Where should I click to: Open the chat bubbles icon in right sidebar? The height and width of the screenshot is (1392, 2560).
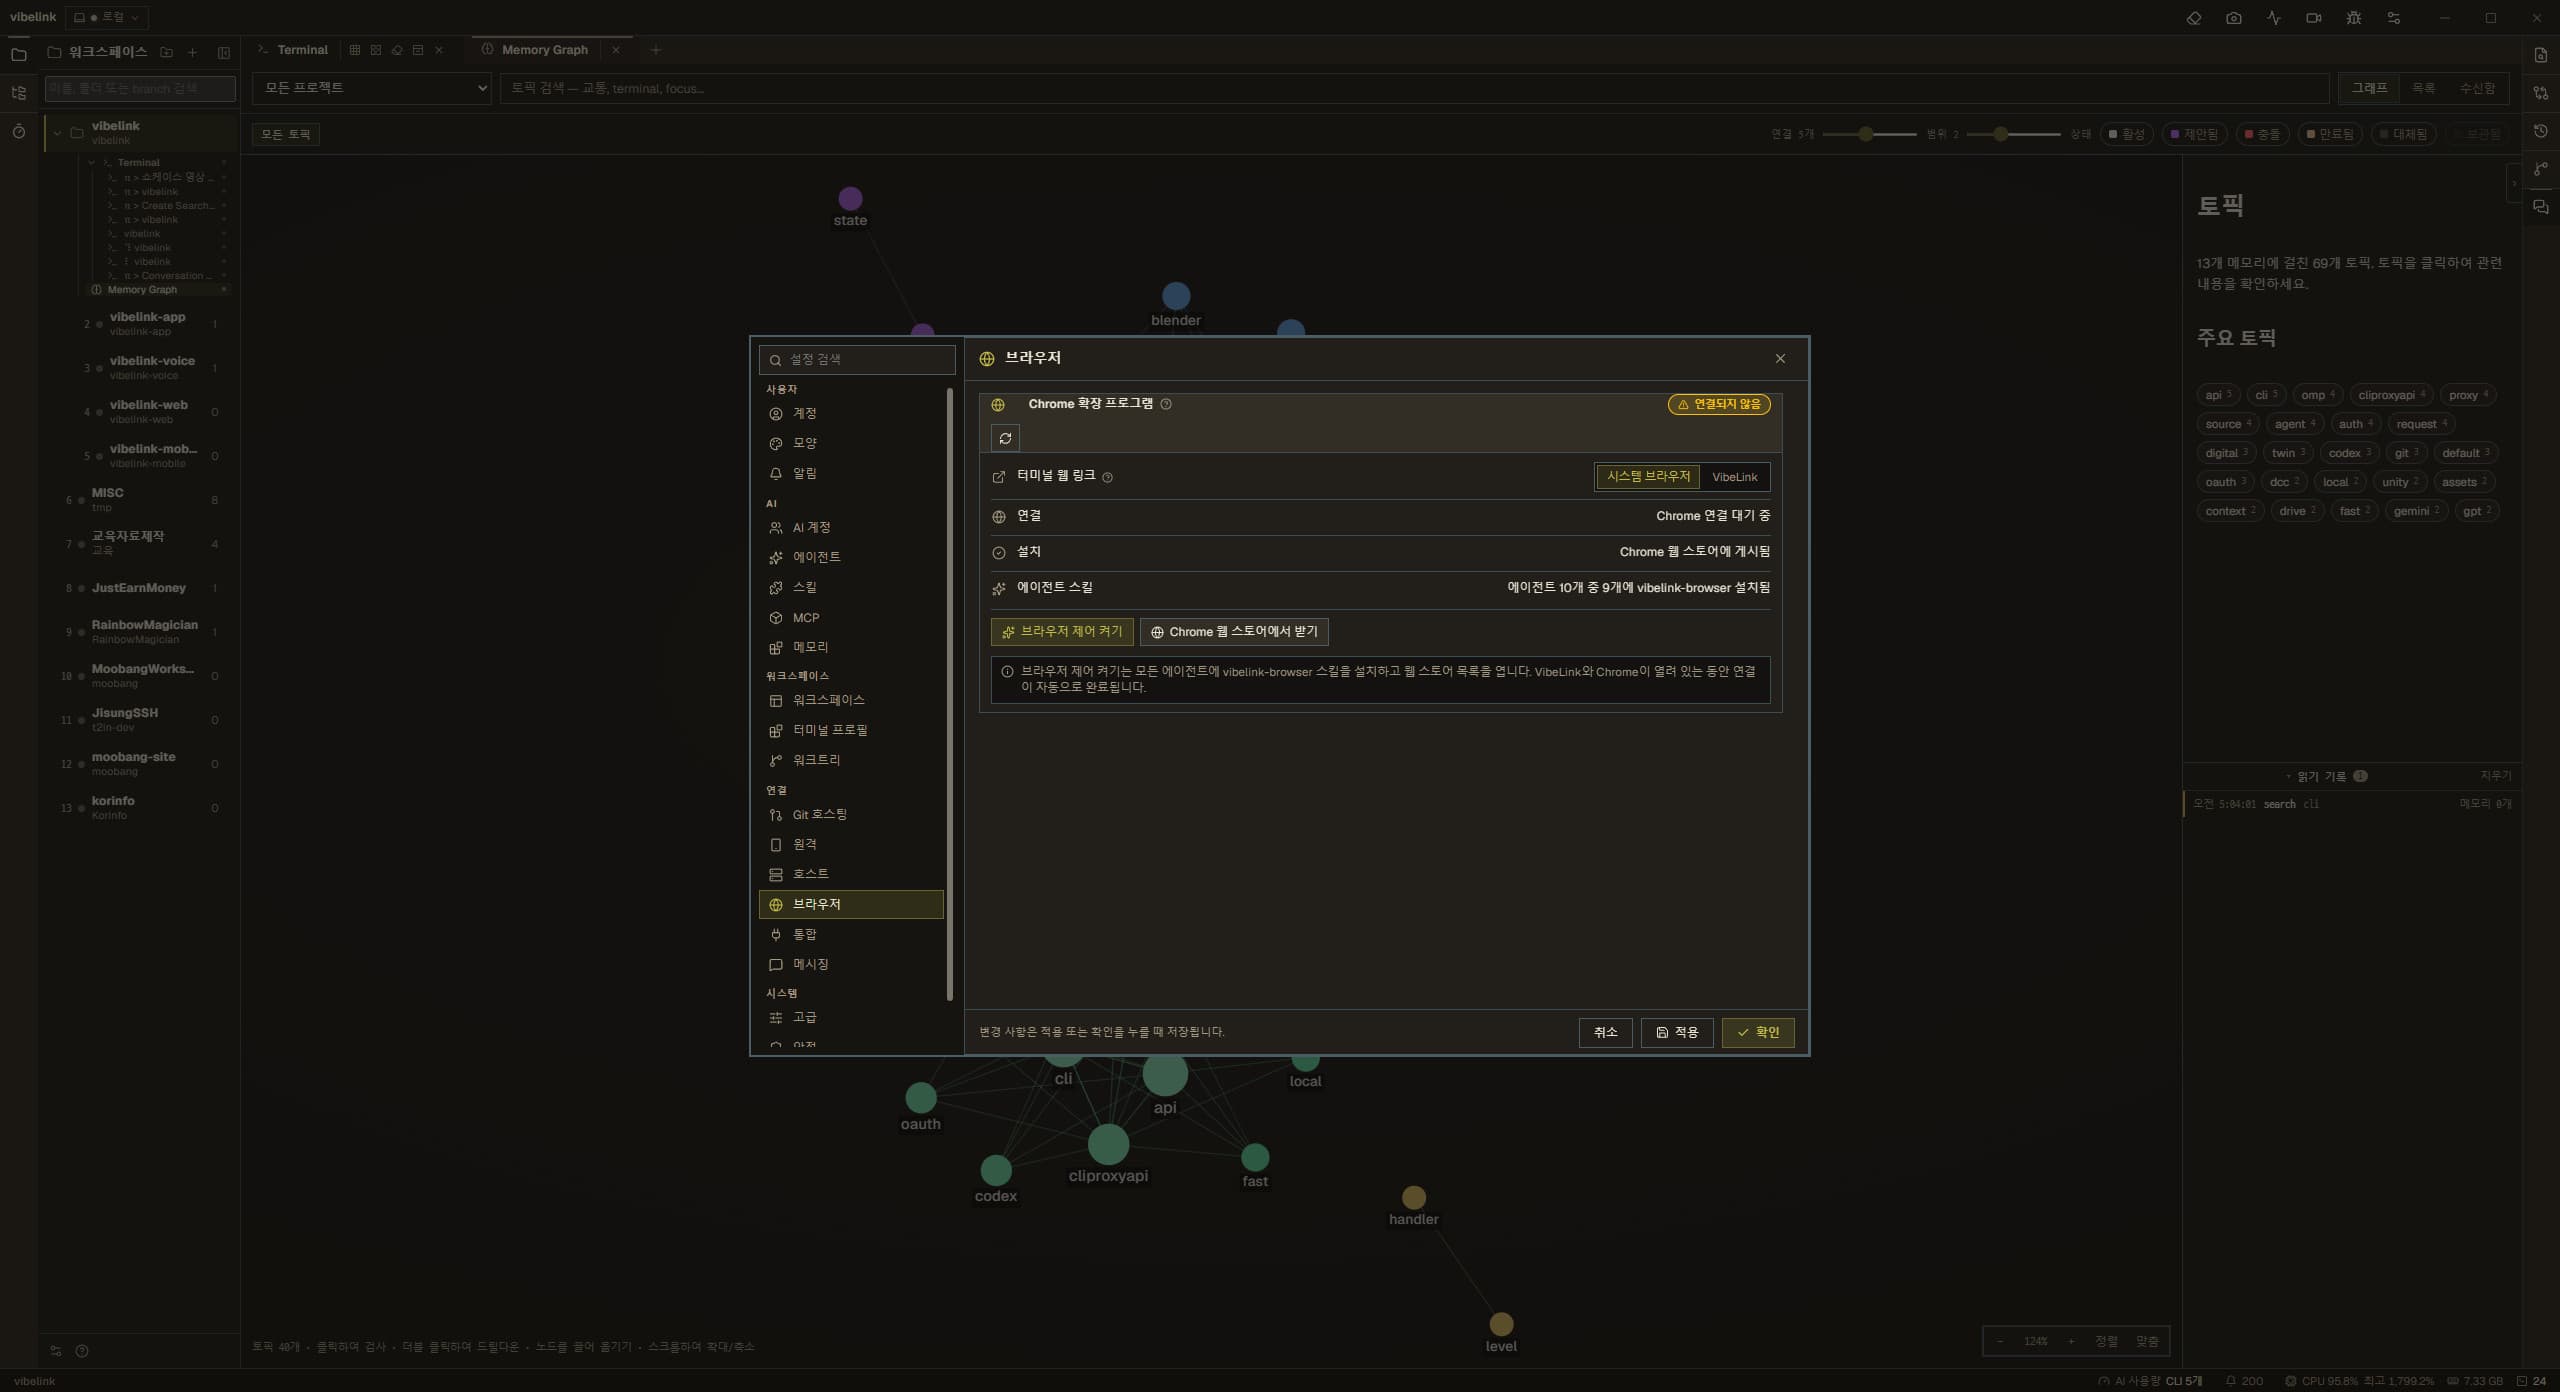[2541, 207]
